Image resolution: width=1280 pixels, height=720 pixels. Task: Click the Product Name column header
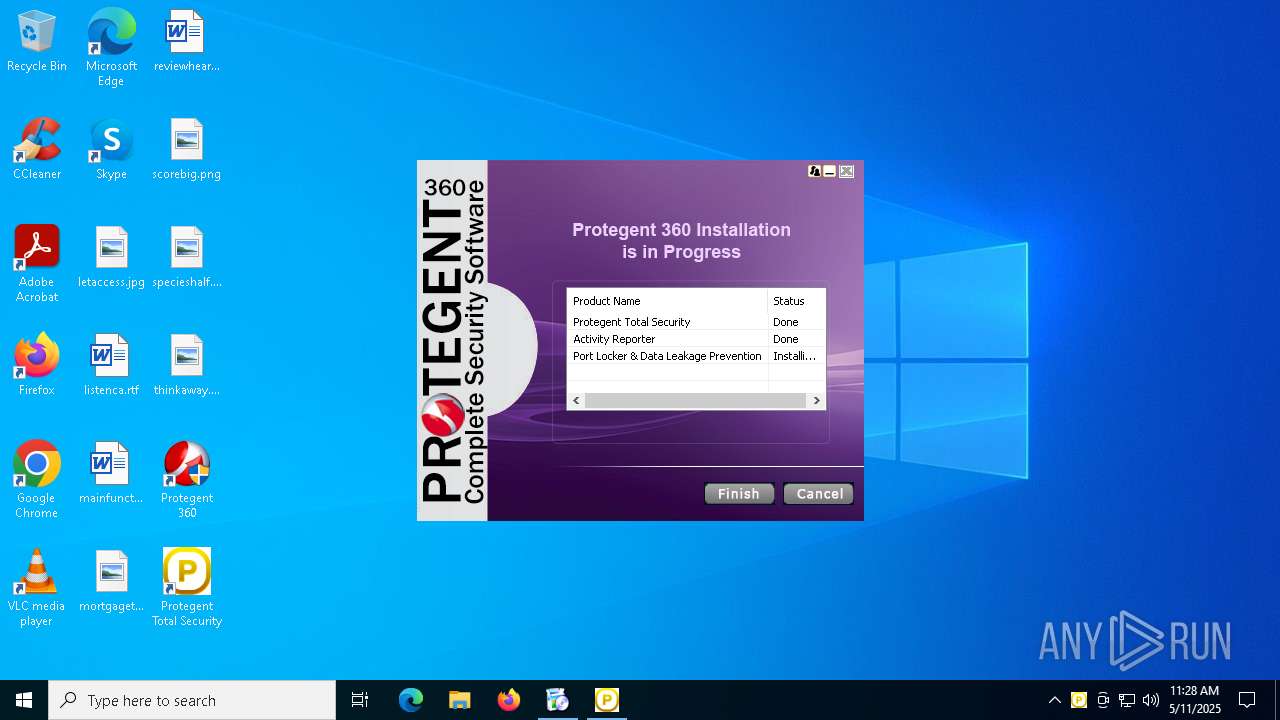667,301
